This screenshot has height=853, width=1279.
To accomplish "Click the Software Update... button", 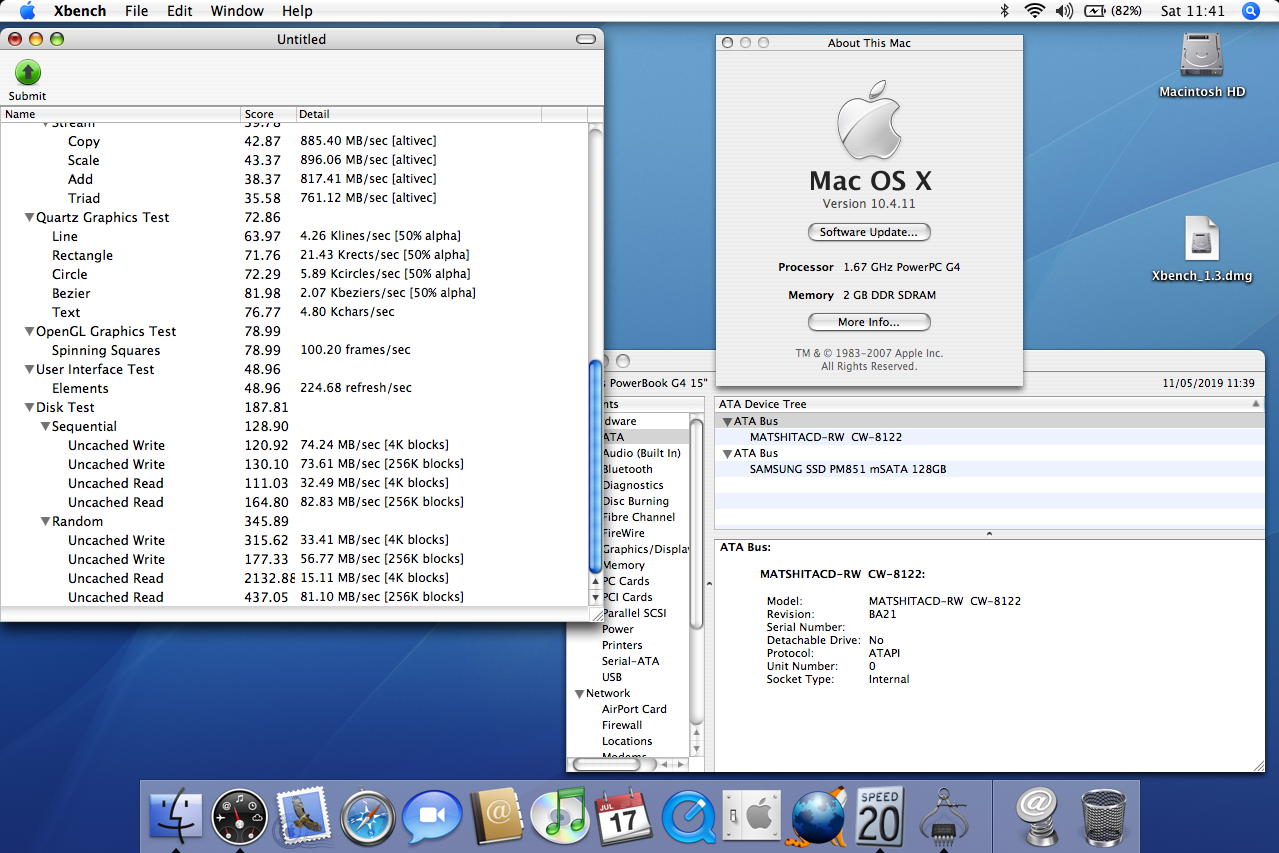I will pos(868,232).
